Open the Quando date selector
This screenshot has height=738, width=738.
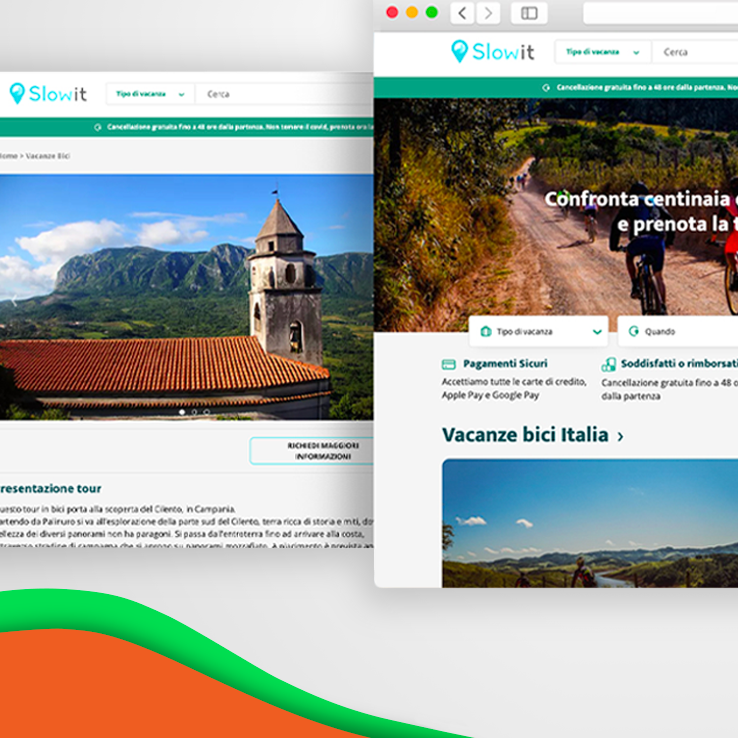678,331
